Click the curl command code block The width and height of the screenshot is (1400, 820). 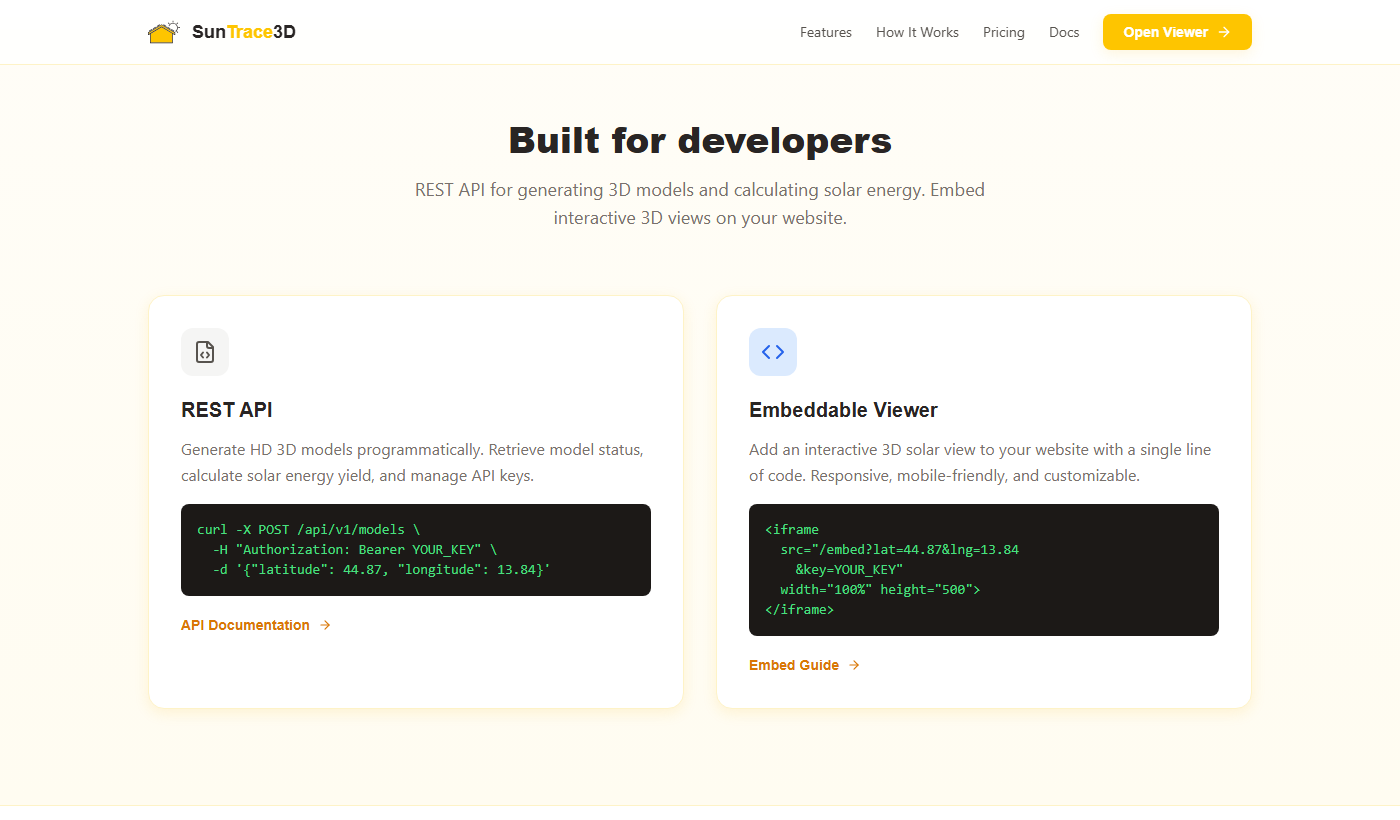click(415, 550)
